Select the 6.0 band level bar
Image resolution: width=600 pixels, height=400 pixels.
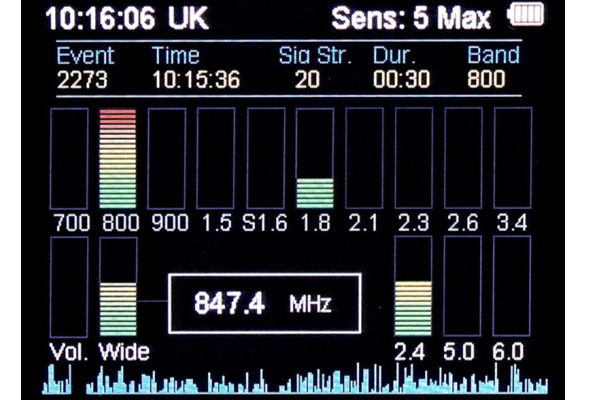(x=512, y=287)
